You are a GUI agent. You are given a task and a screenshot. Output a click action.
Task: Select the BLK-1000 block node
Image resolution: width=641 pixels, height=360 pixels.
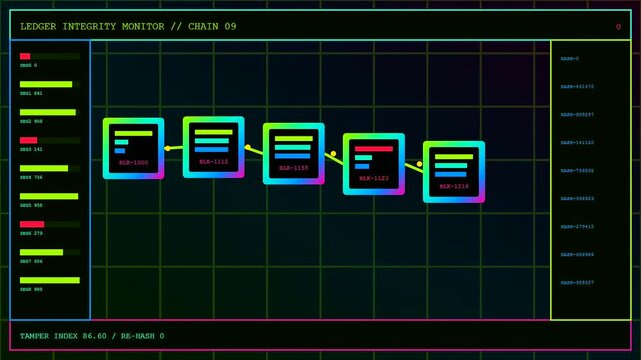(133, 148)
